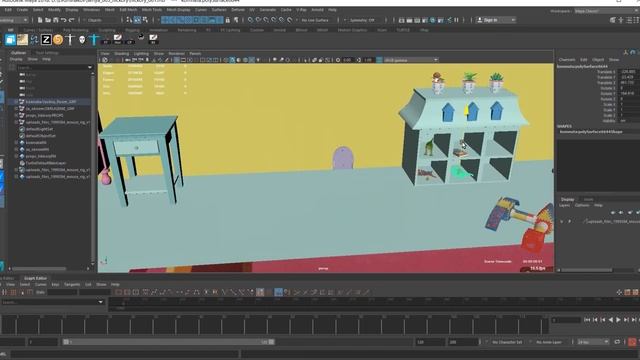Screen dimensions: 640x360
Task: Click the play forward button
Action: tap(618, 320)
